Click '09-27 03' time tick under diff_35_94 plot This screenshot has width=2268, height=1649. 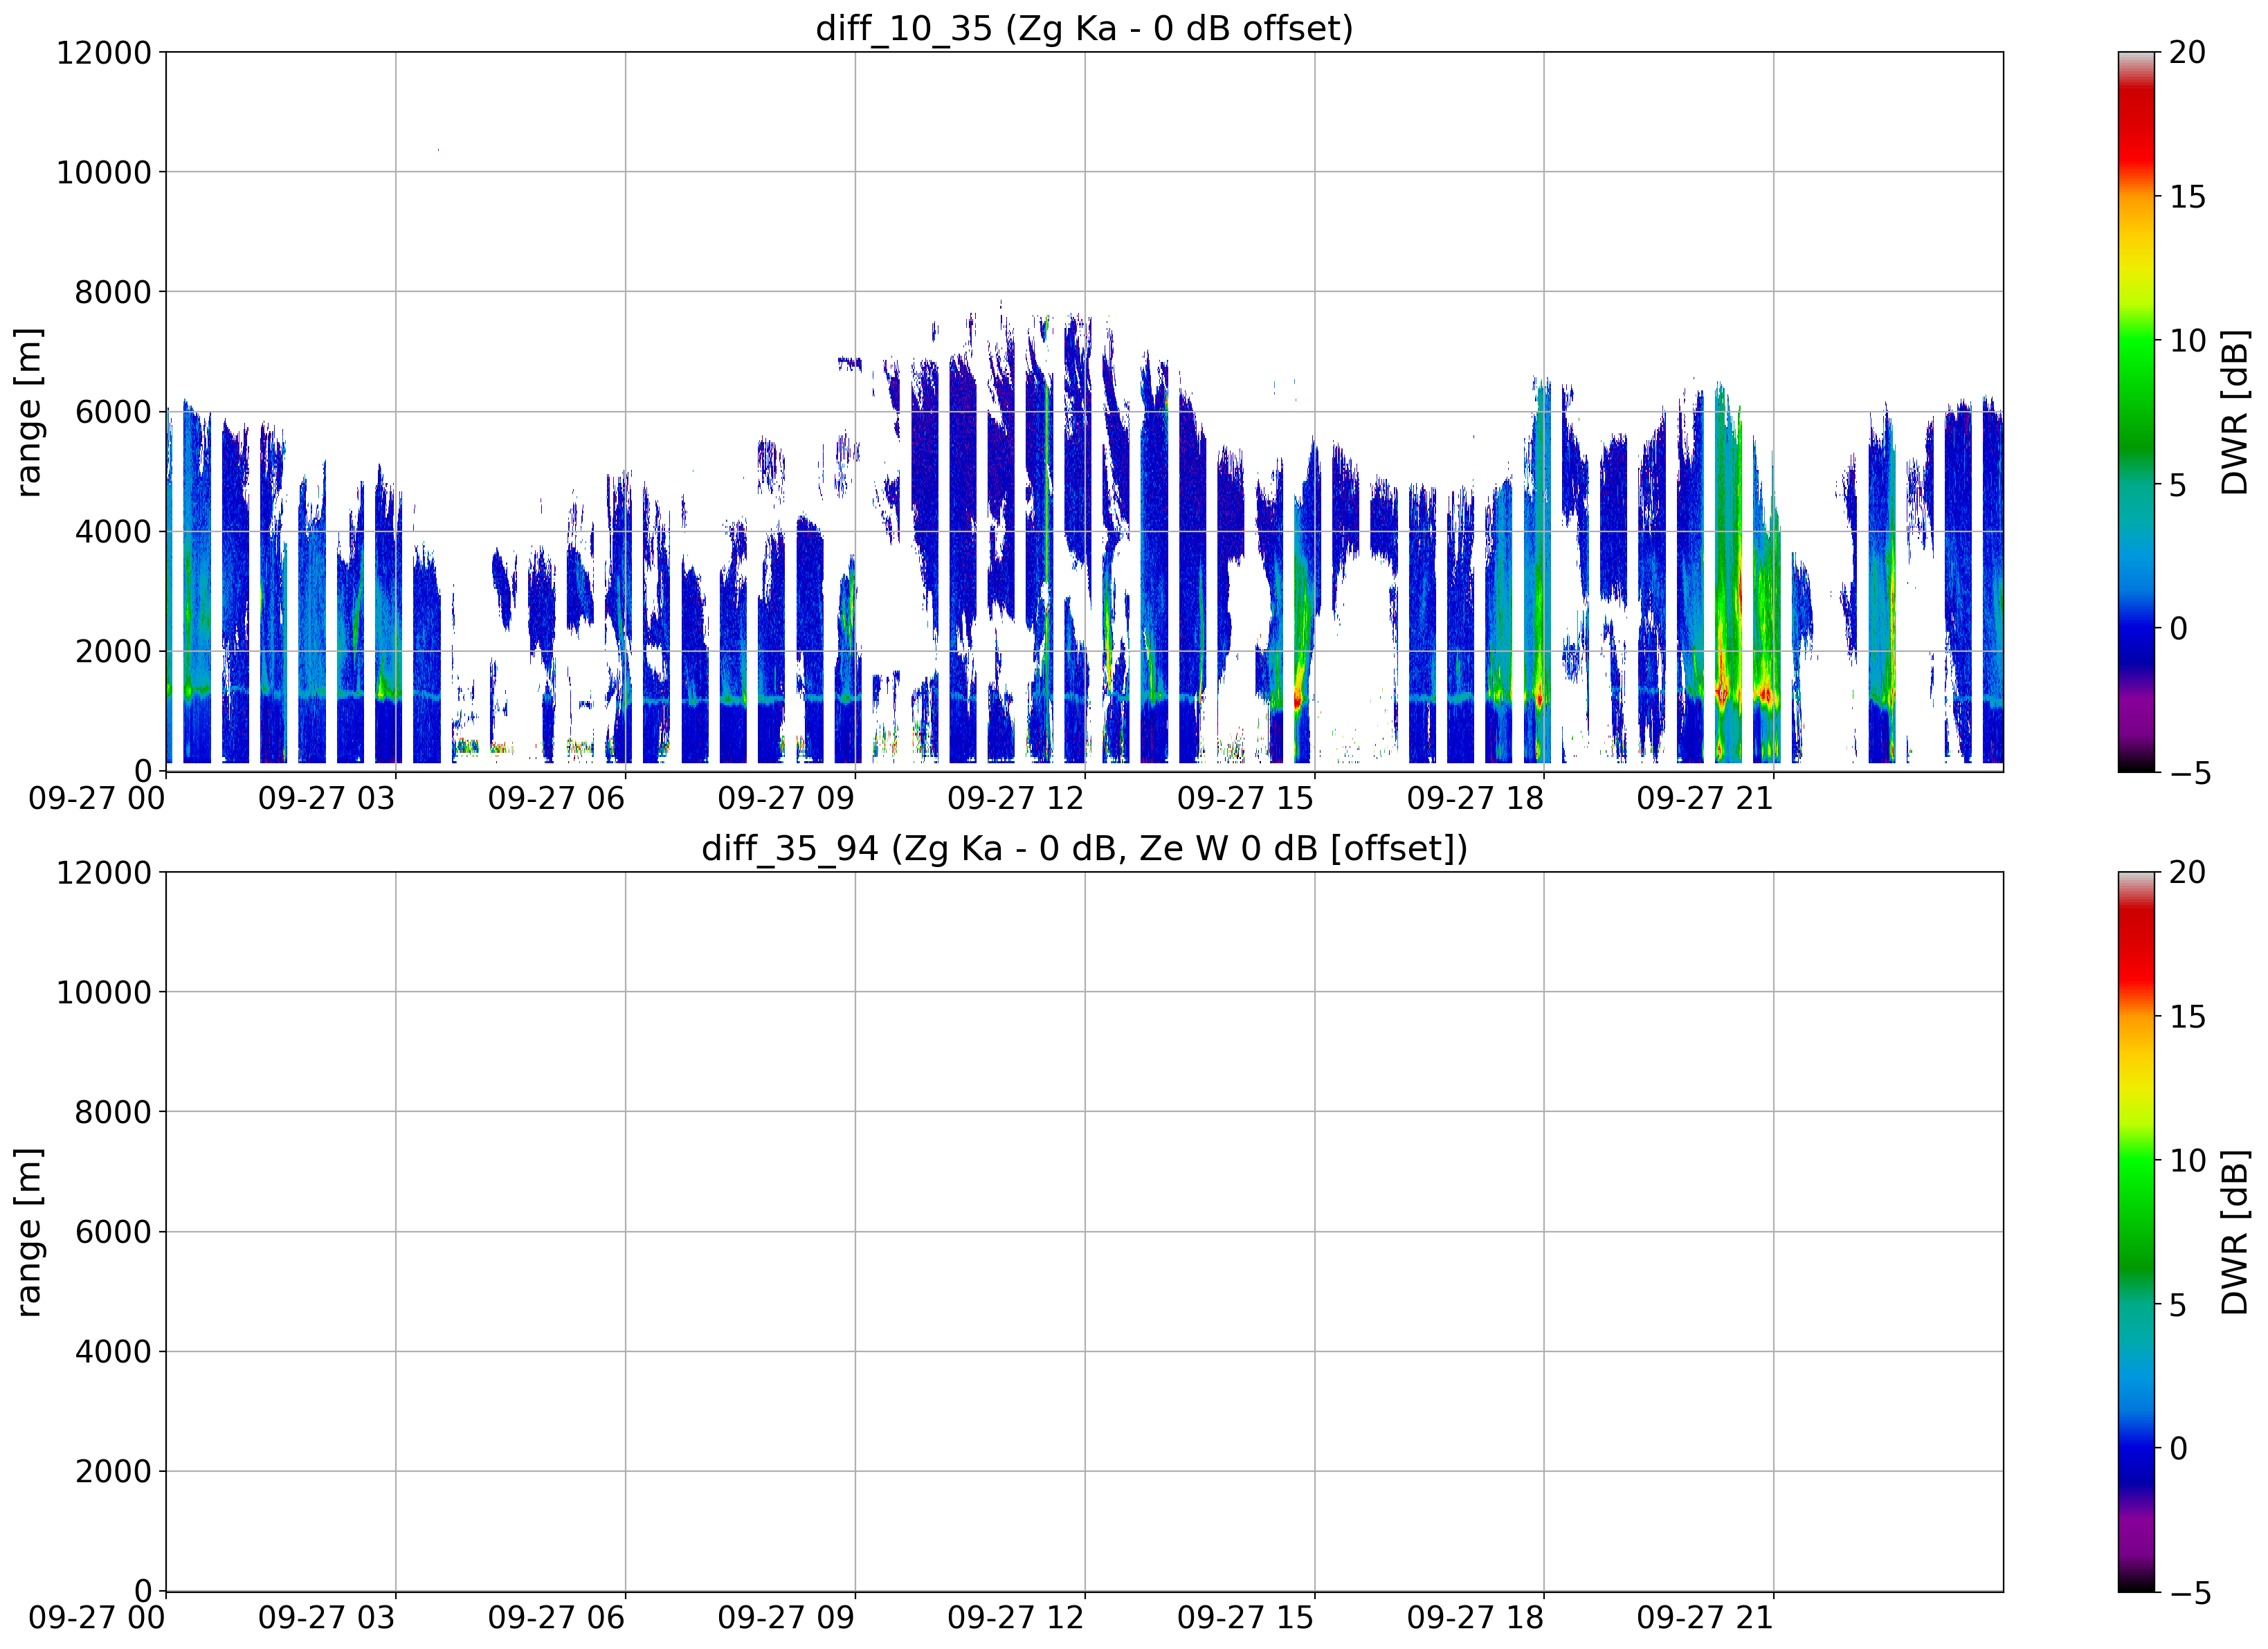click(327, 1619)
